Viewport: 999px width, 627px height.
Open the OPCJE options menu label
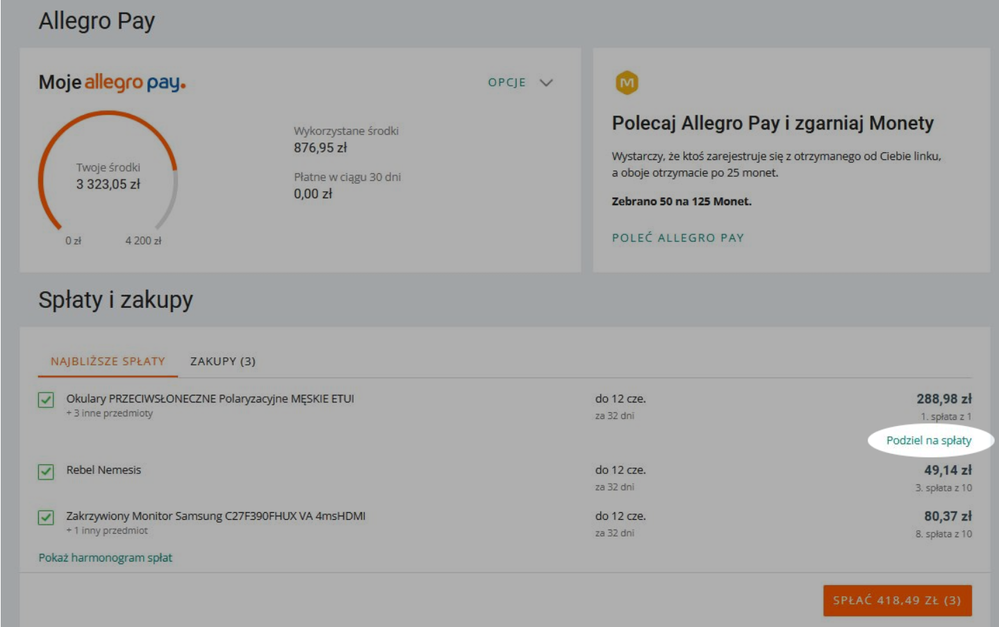(x=507, y=83)
